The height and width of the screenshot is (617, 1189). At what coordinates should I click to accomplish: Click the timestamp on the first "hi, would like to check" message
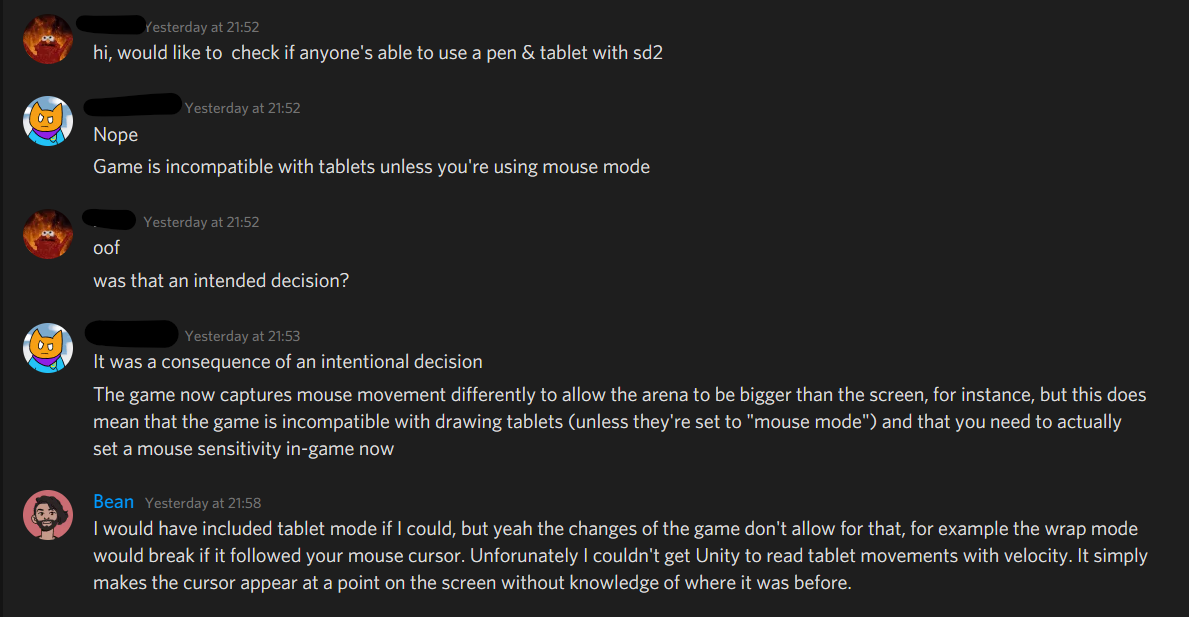201,28
